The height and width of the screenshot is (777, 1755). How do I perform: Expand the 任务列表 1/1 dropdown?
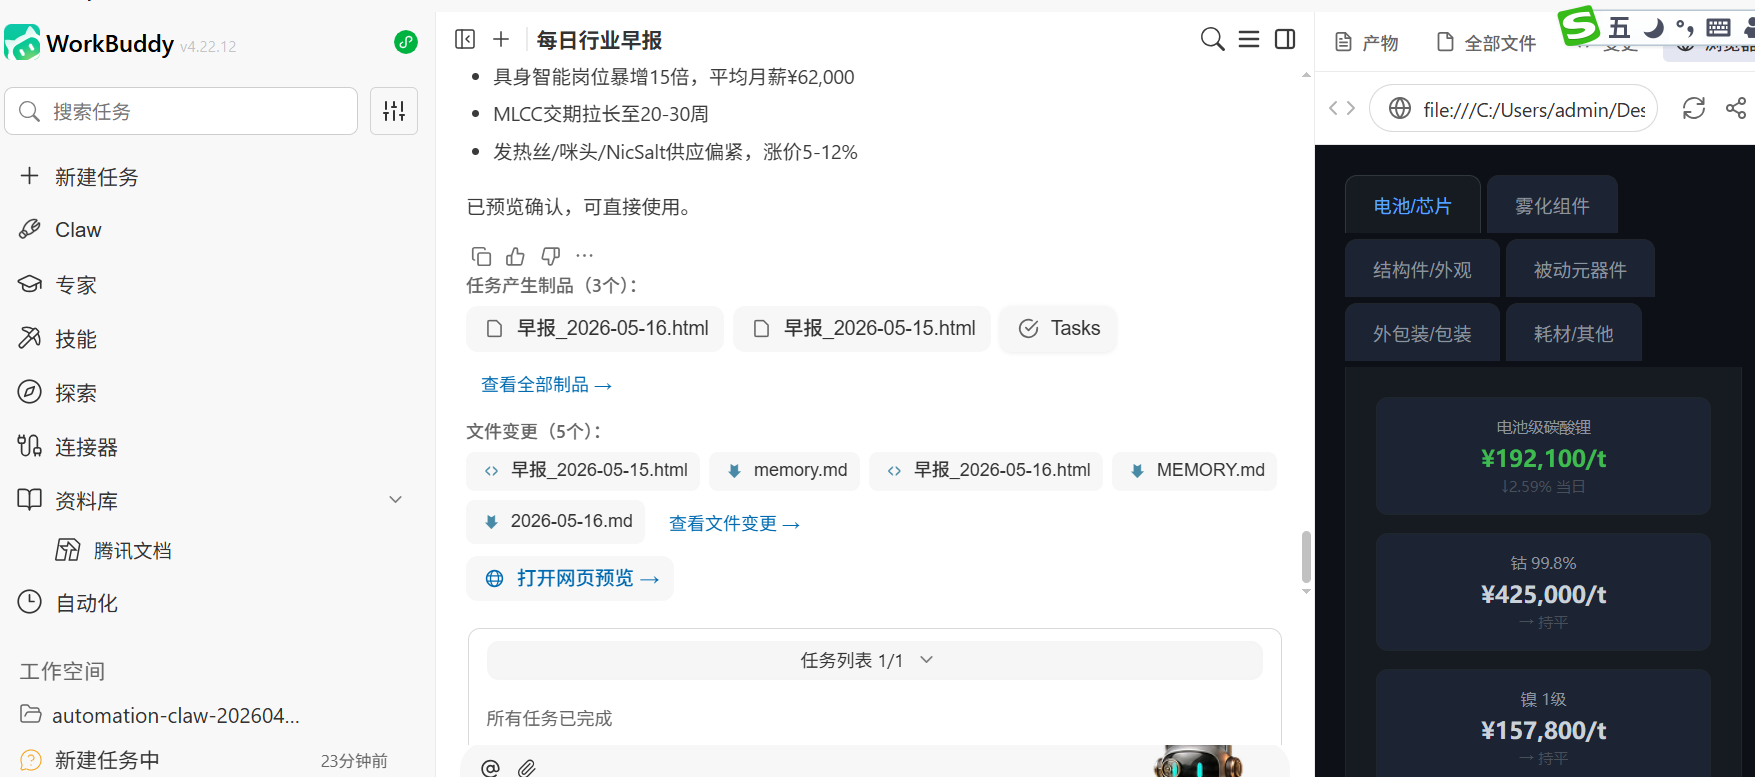[874, 660]
